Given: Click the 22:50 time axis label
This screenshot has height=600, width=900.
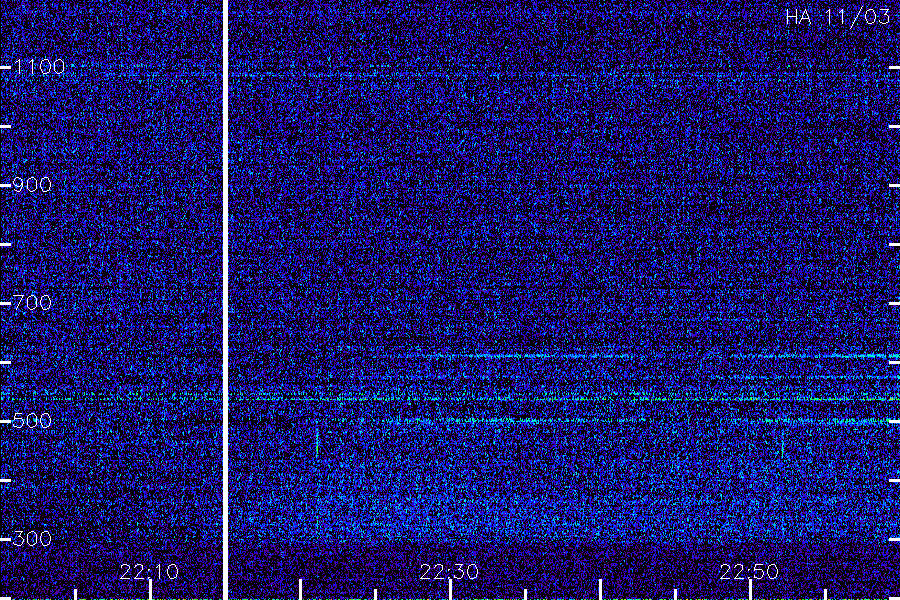Looking at the screenshot, I should 749,572.
